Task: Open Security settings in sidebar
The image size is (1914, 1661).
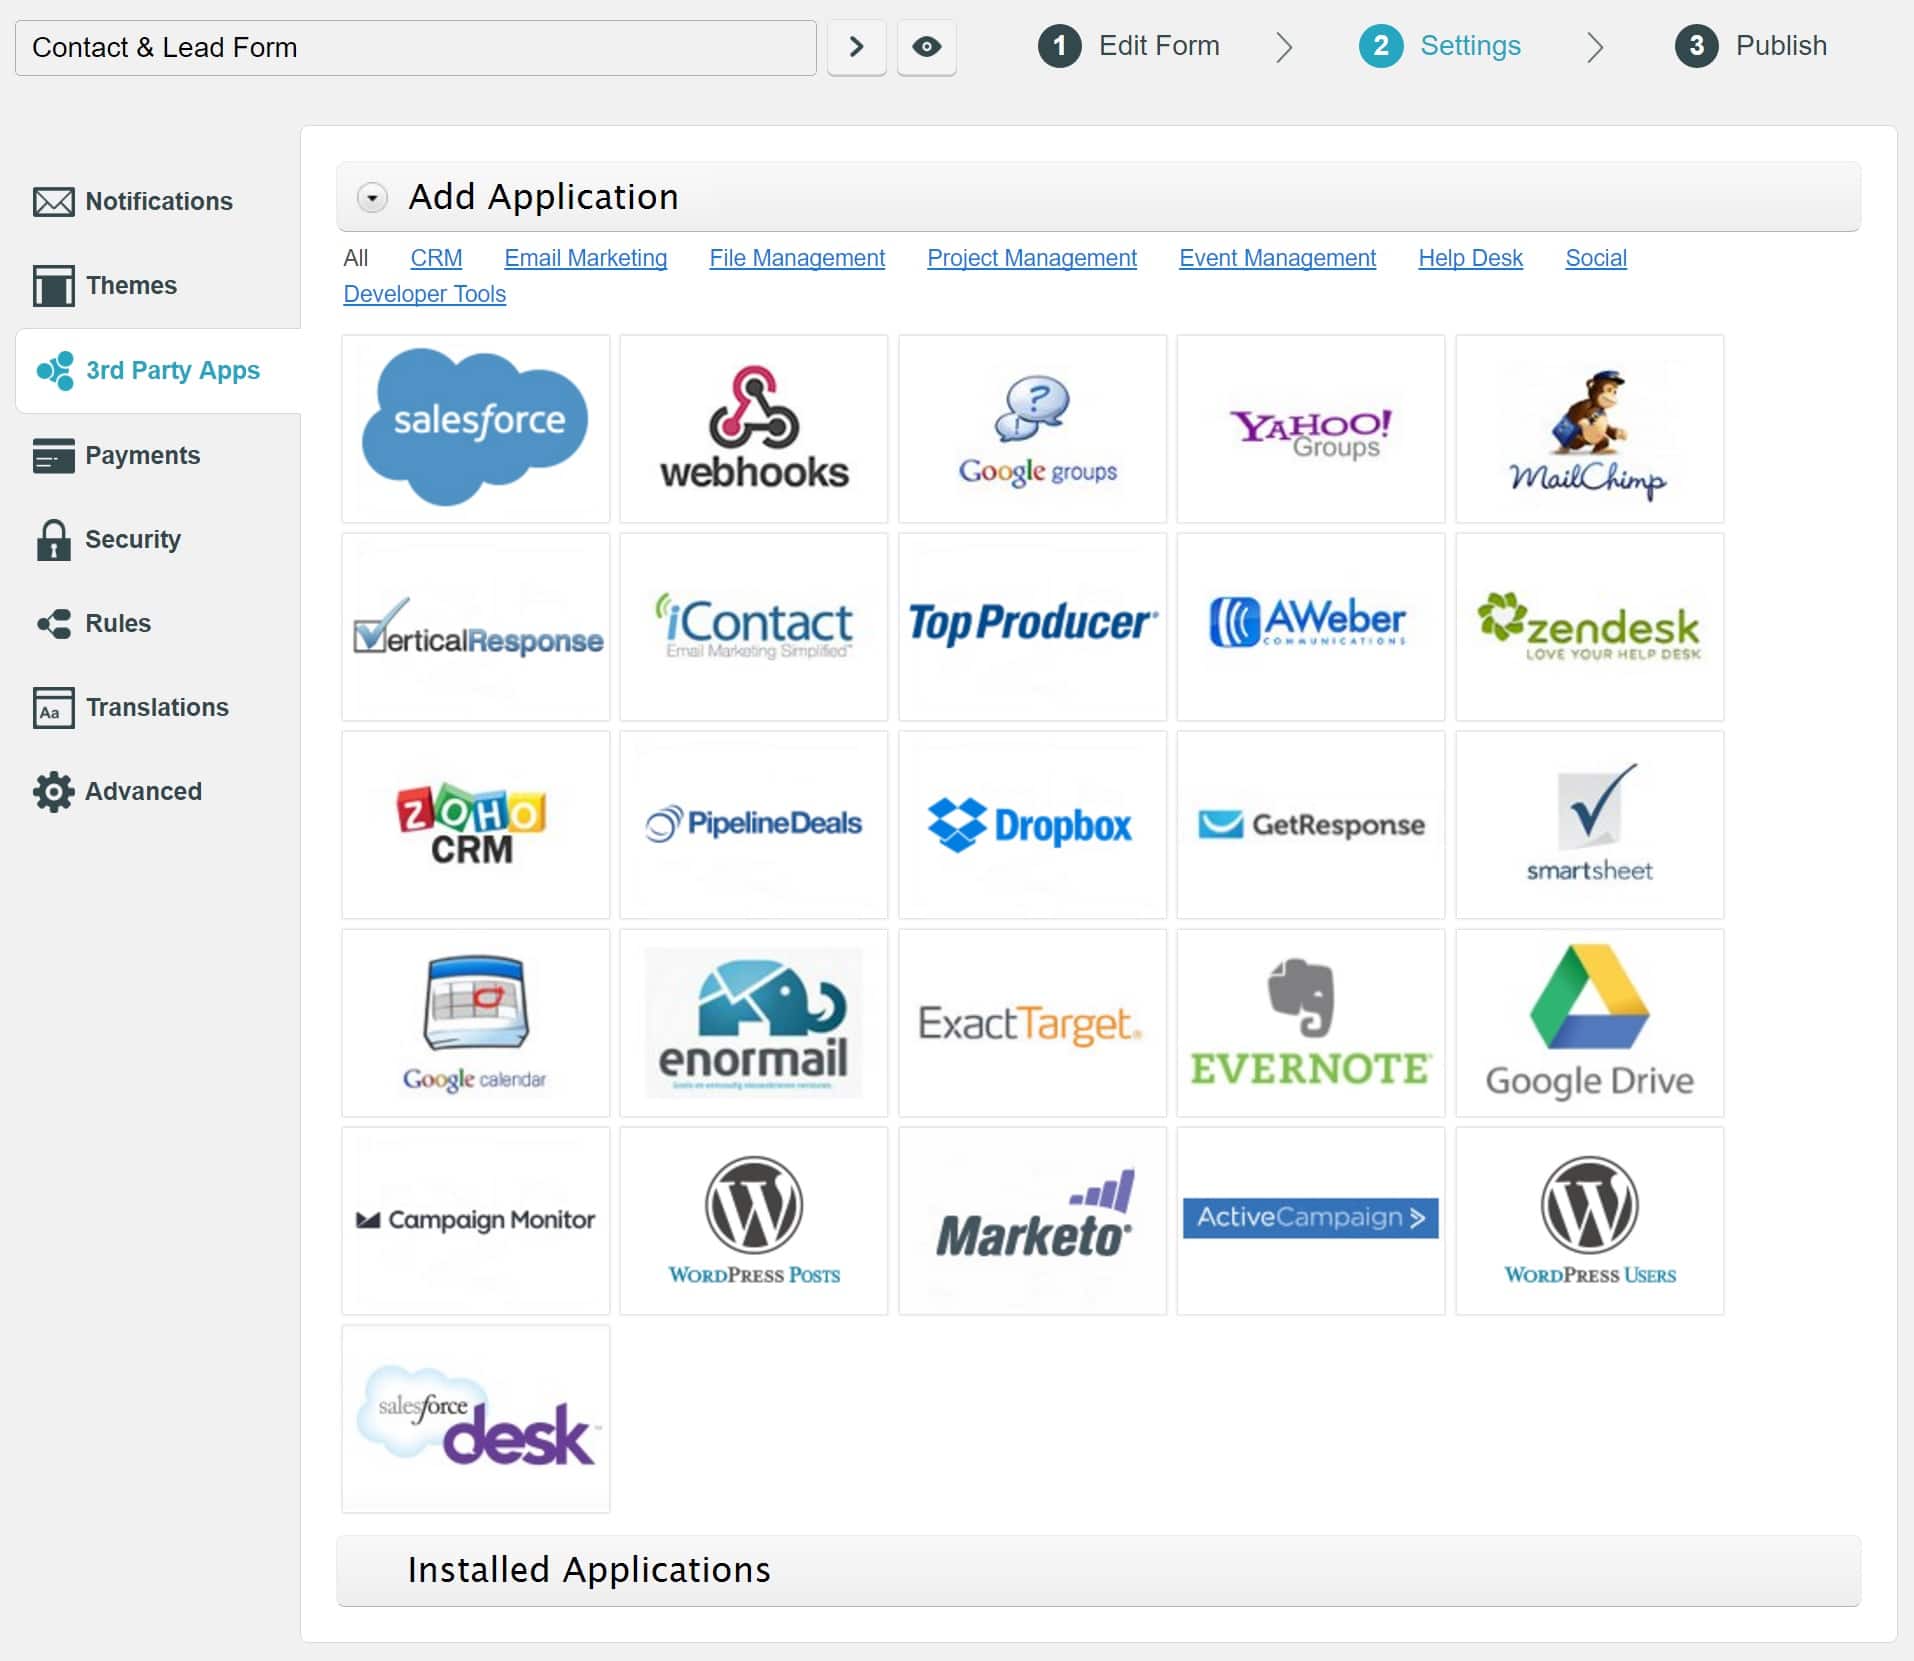Action: pos(108,540)
